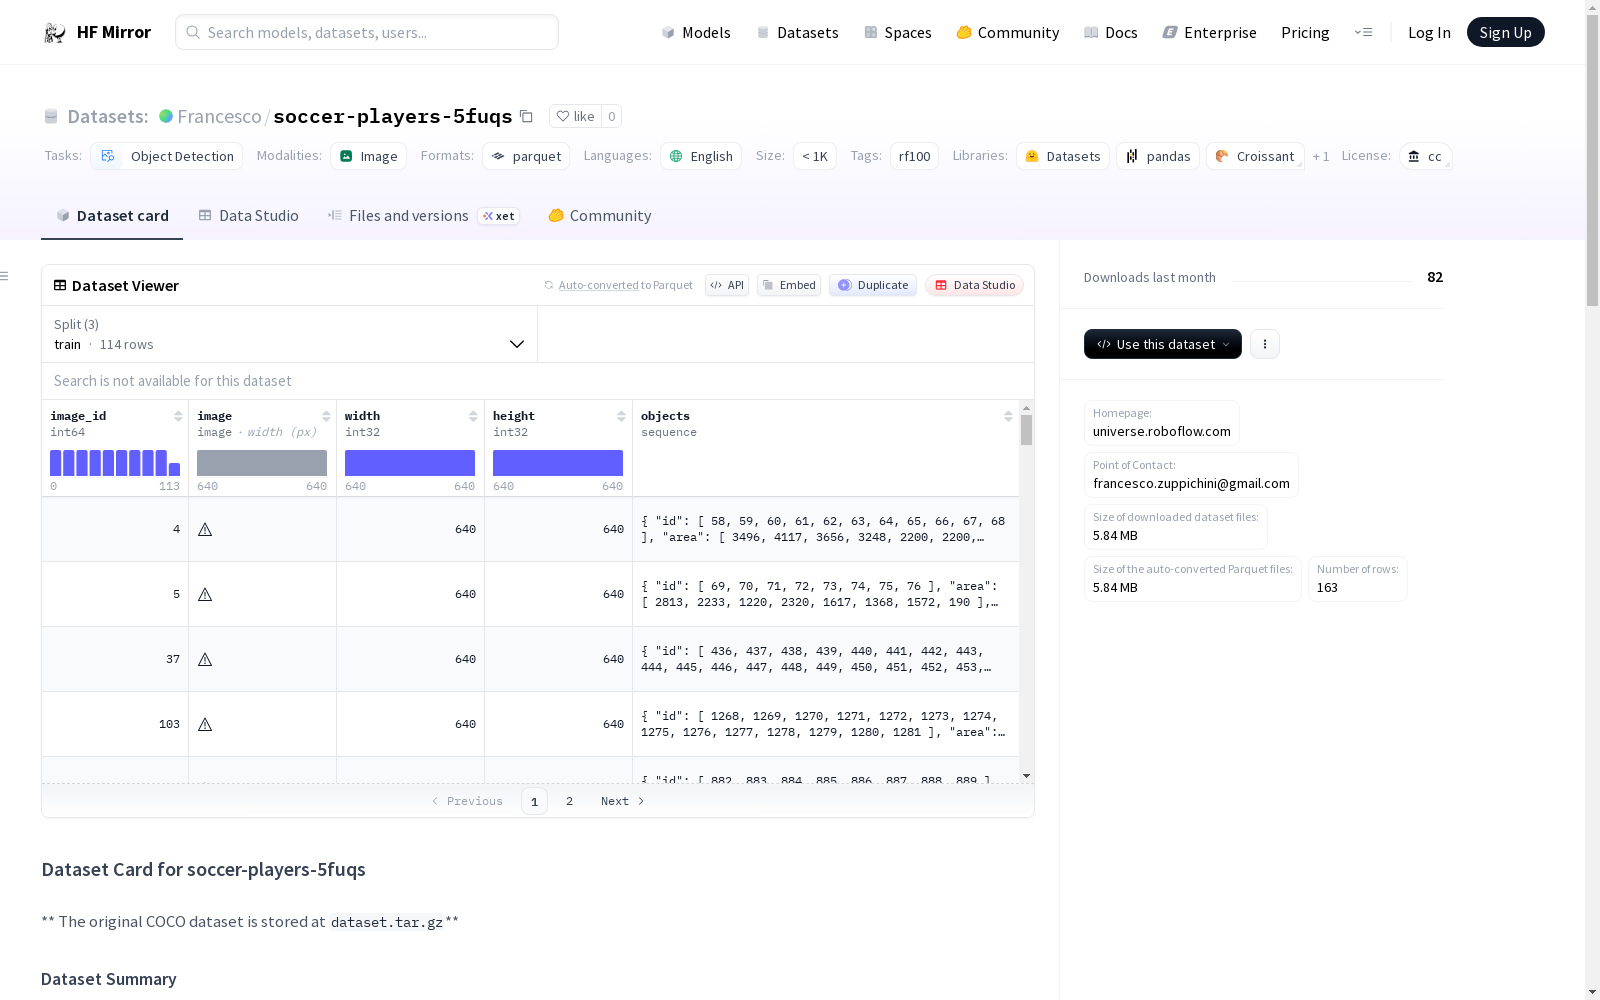Open Data Studio from the viewer header

coord(975,285)
